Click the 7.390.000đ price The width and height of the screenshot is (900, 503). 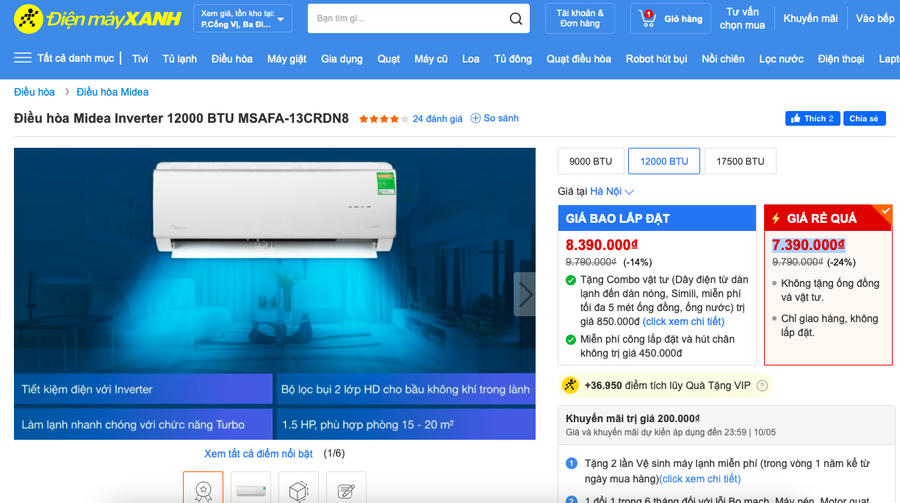(x=808, y=245)
